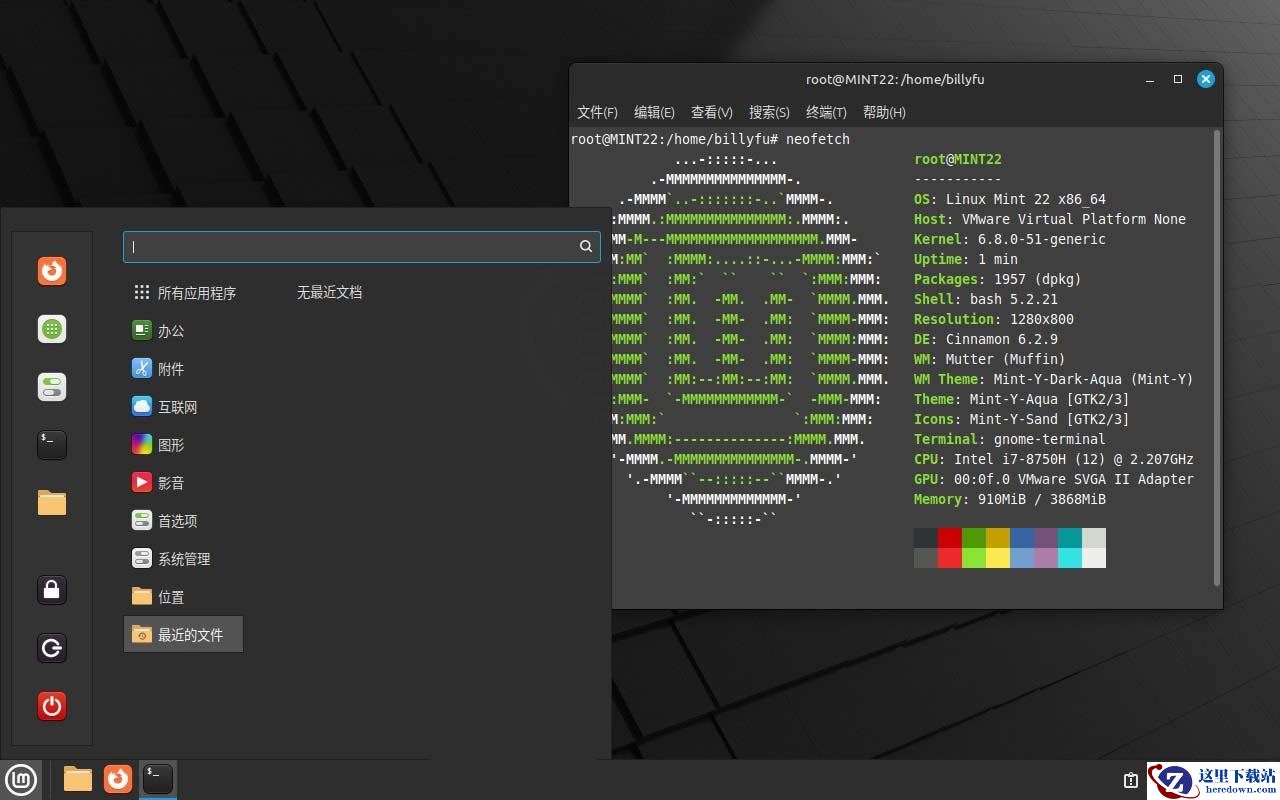The height and width of the screenshot is (800, 1280).
Task: Click the 'OS: Linux Mint 22 x86_64' line
Action: (1010, 199)
